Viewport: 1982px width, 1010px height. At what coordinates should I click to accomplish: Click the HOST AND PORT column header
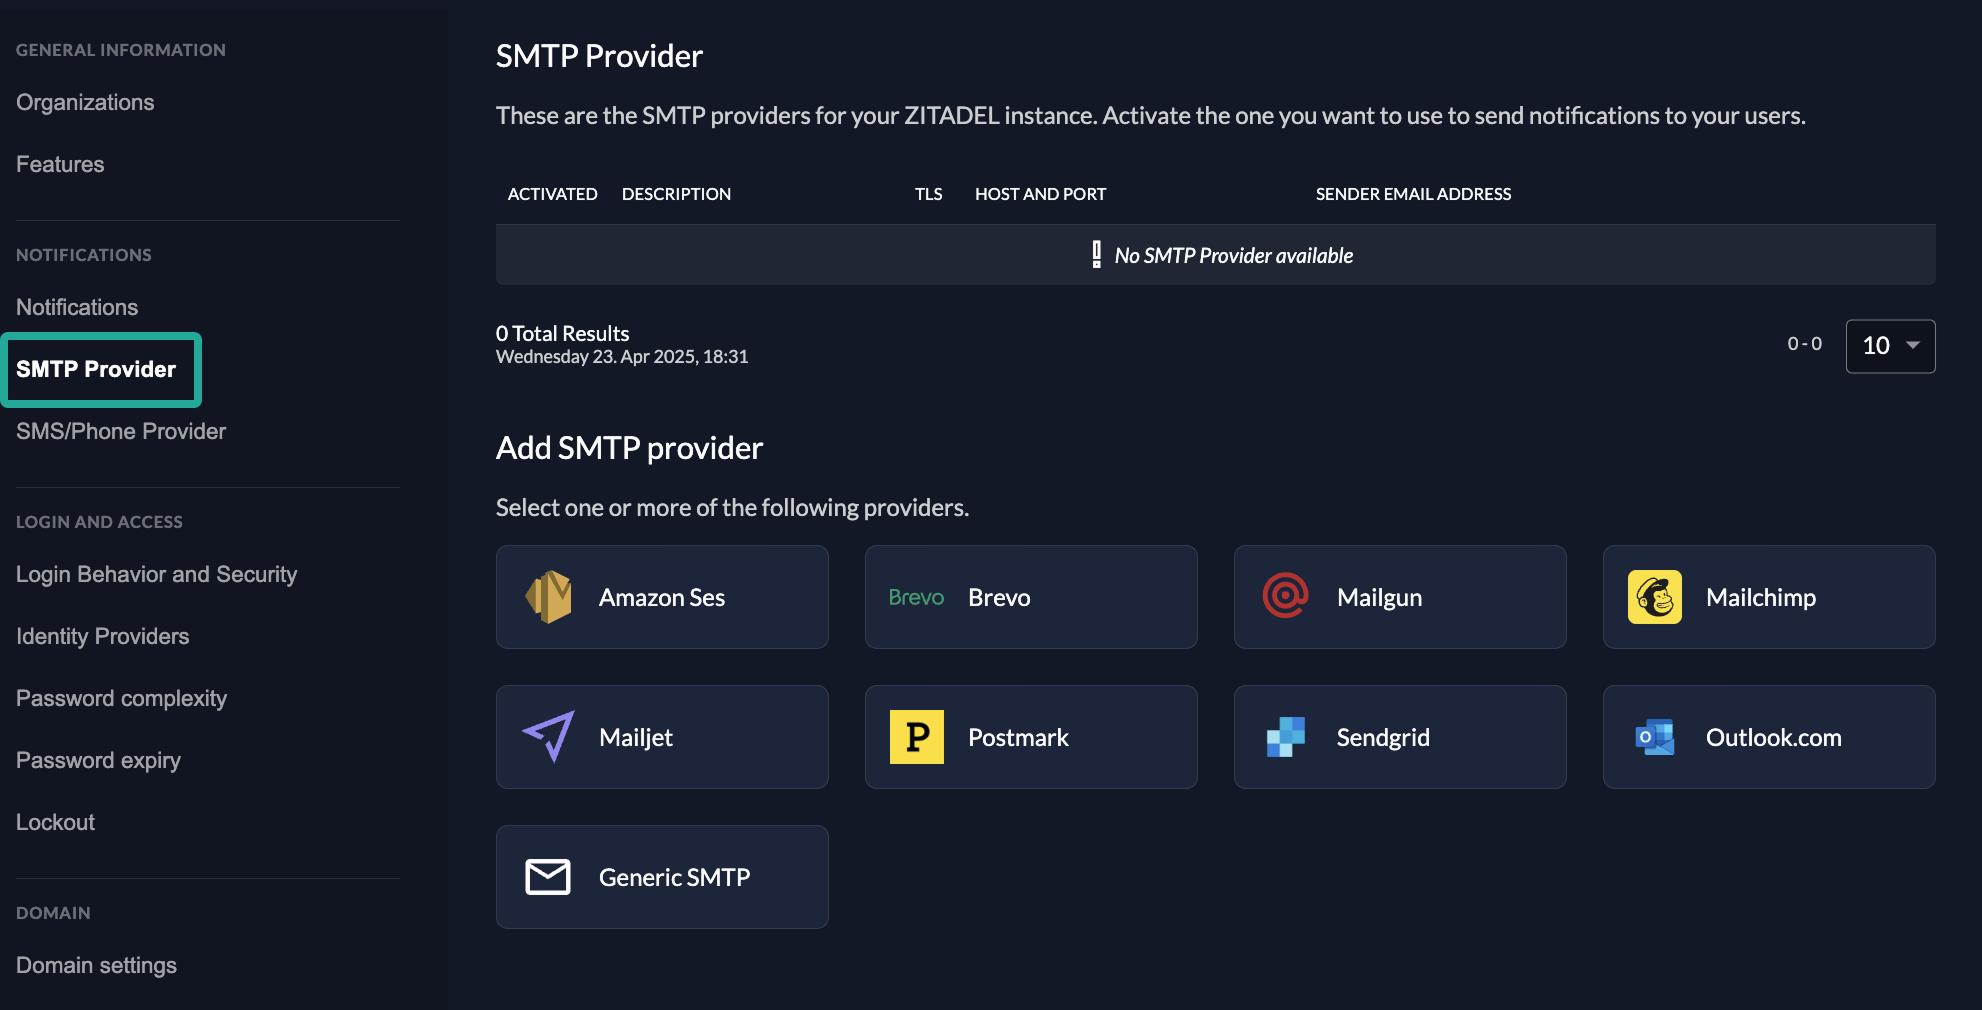pyautogui.click(x=1041, y=194)
